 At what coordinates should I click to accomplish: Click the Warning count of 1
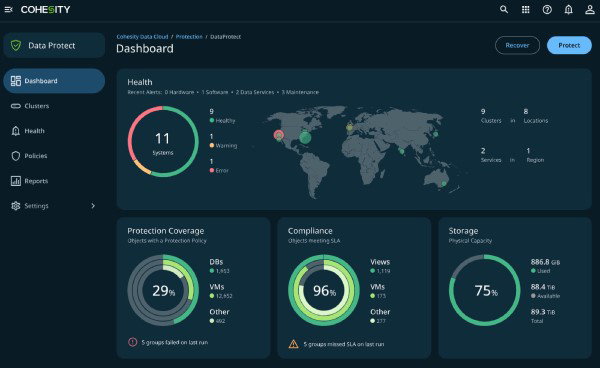pyautogui.click(x=223, y=141)
